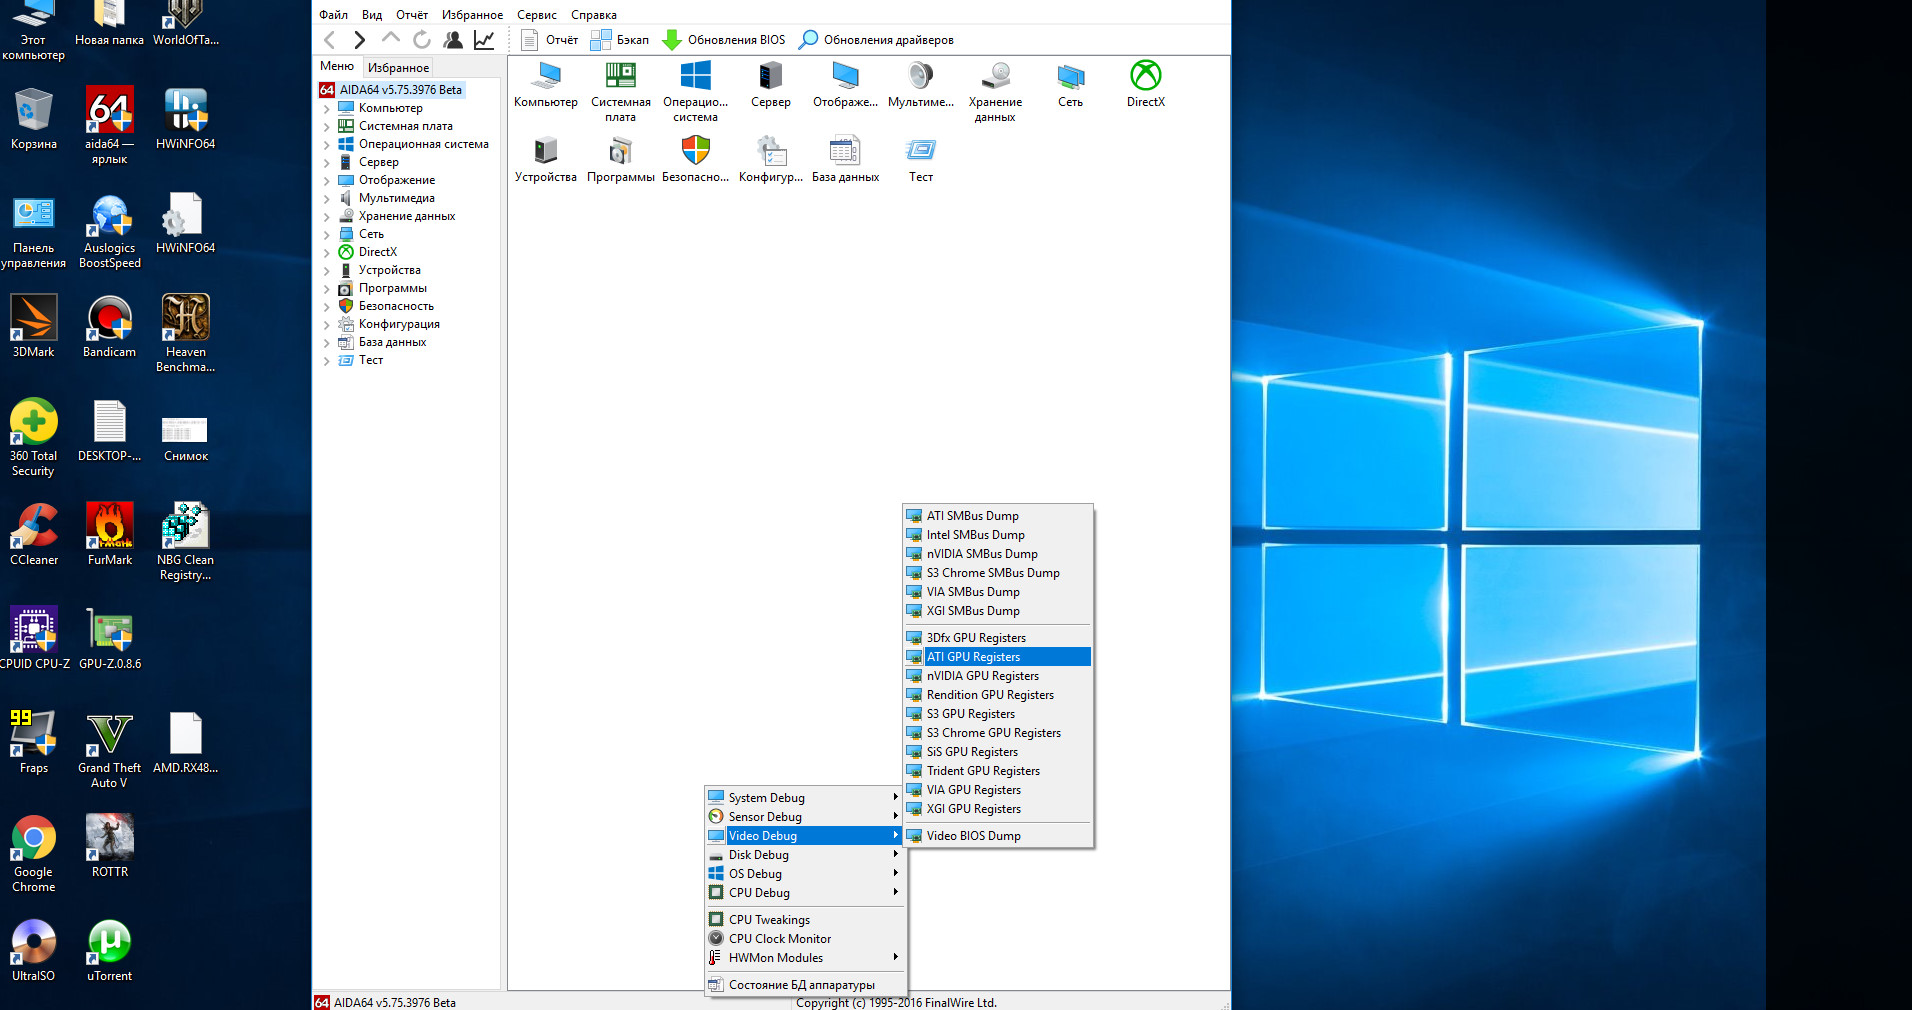
Task: Expand the Тест tree node
Action: click(327, 361)
